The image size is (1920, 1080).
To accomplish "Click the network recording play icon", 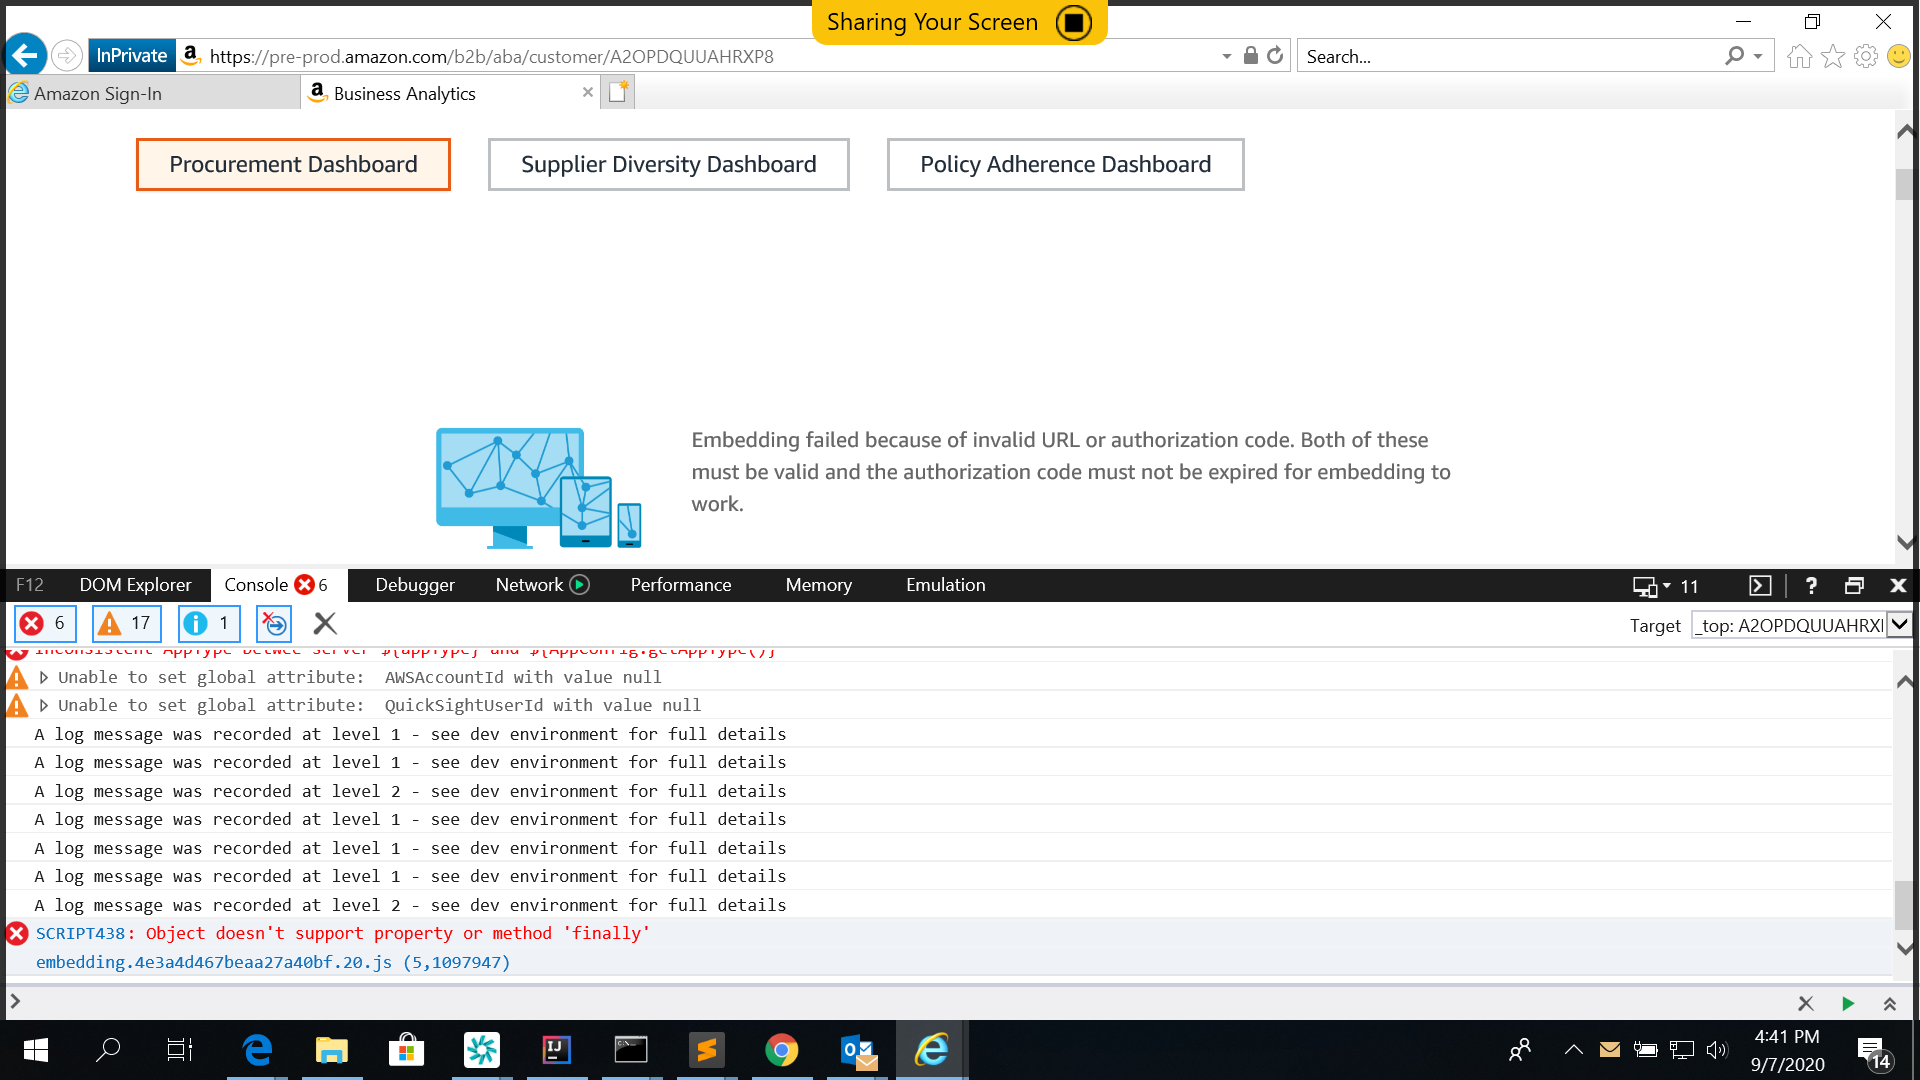I will point(579,585).
